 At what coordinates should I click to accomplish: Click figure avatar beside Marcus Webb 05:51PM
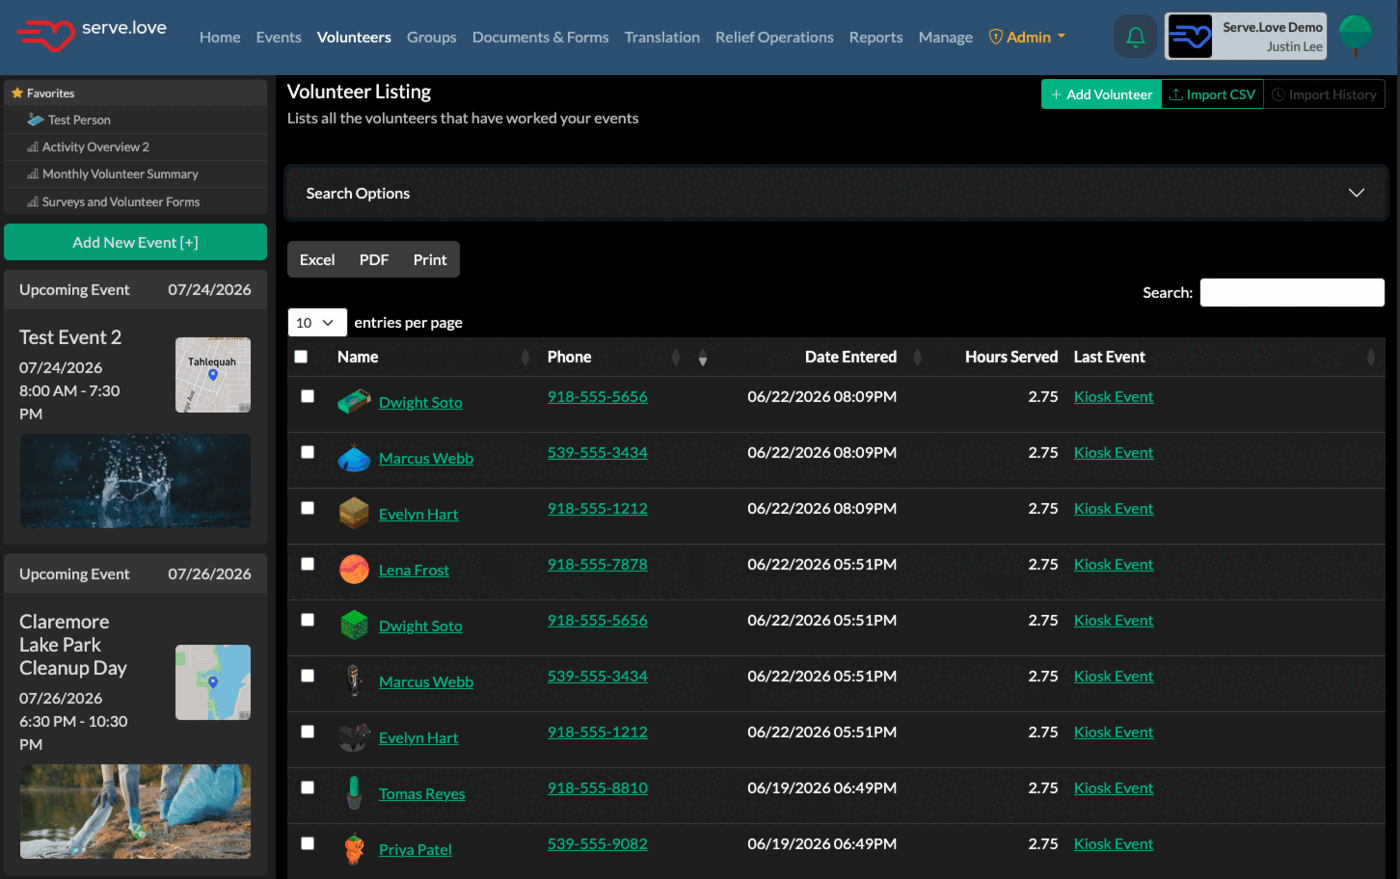(x=354, y=682)
